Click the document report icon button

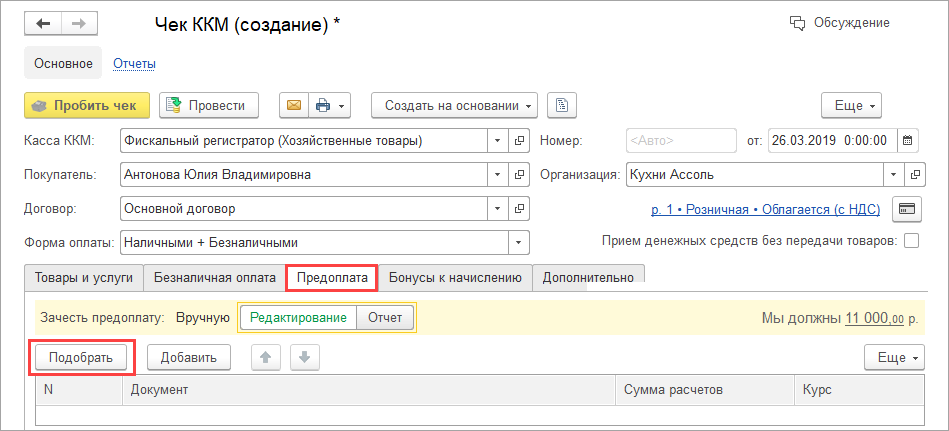click(563, 105)
